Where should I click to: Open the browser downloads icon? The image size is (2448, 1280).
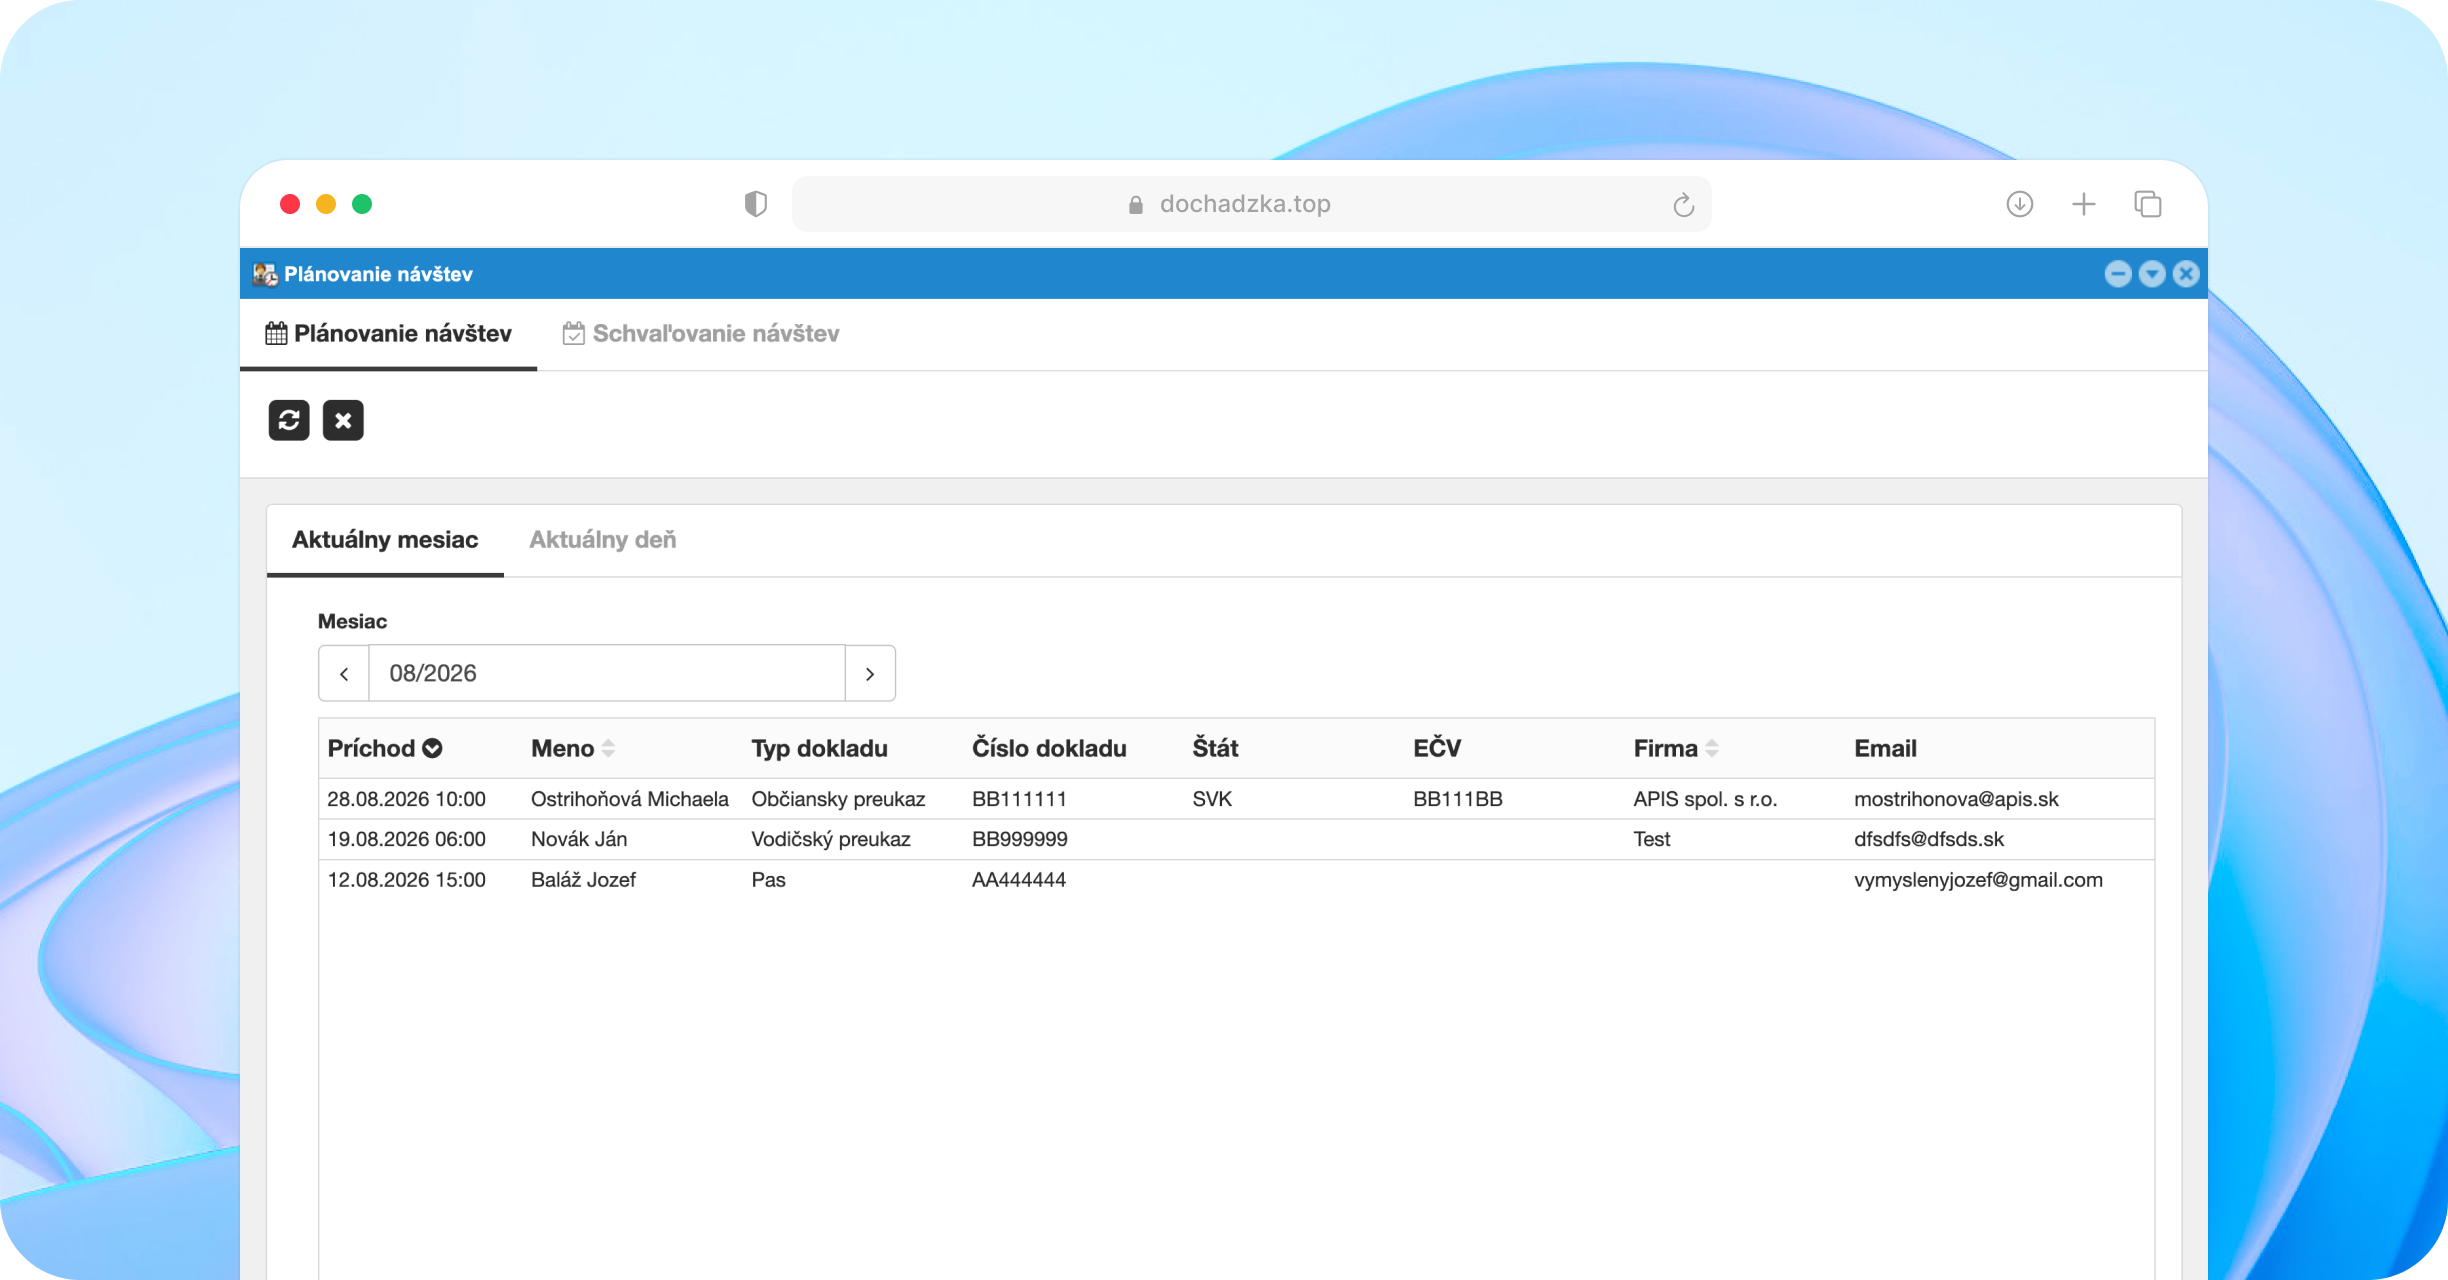tap(2020, 204)
